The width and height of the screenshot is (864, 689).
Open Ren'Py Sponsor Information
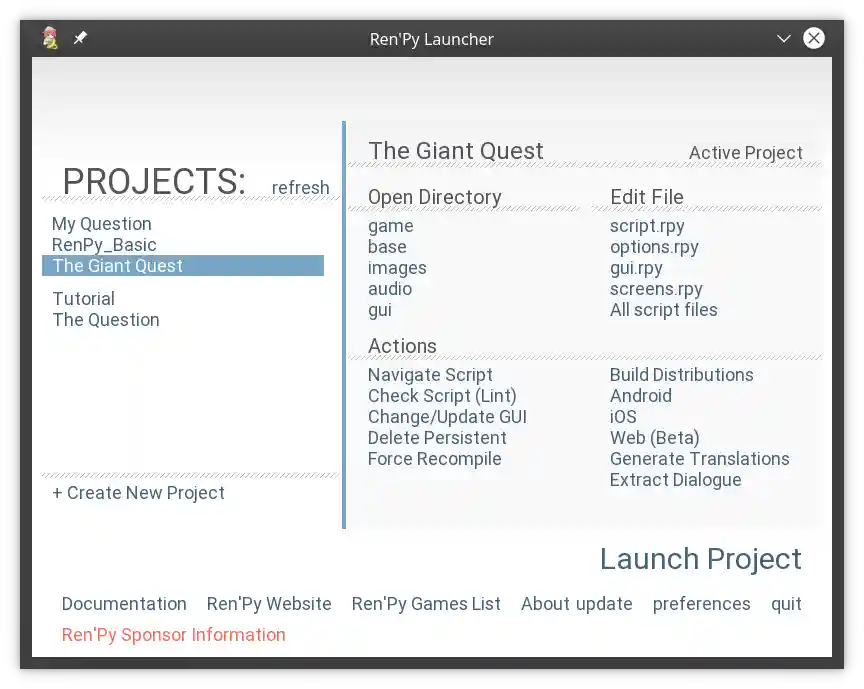pyautogui.click(x=173, y=634)
